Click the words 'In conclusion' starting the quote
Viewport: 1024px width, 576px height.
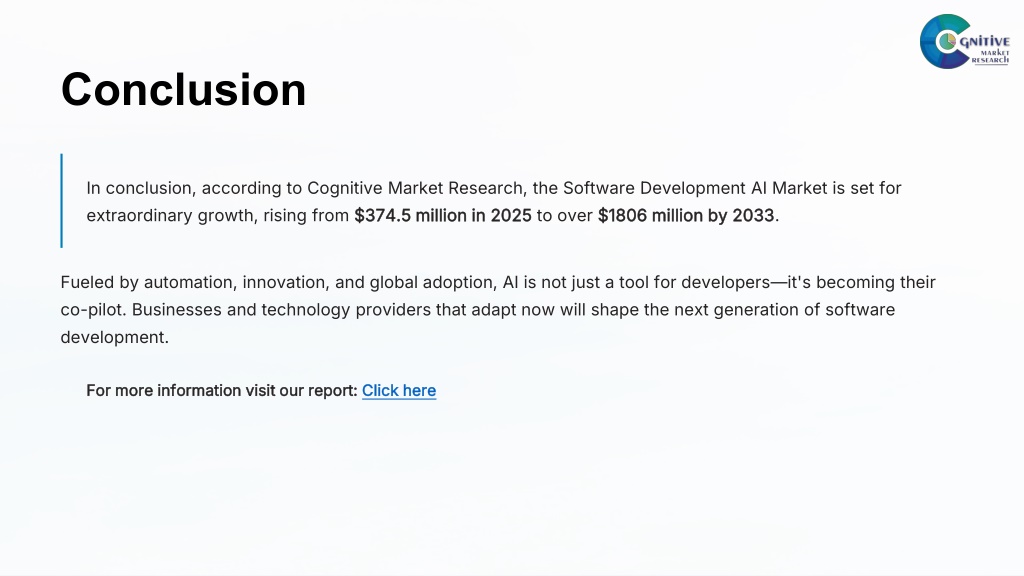coord(140,188)
